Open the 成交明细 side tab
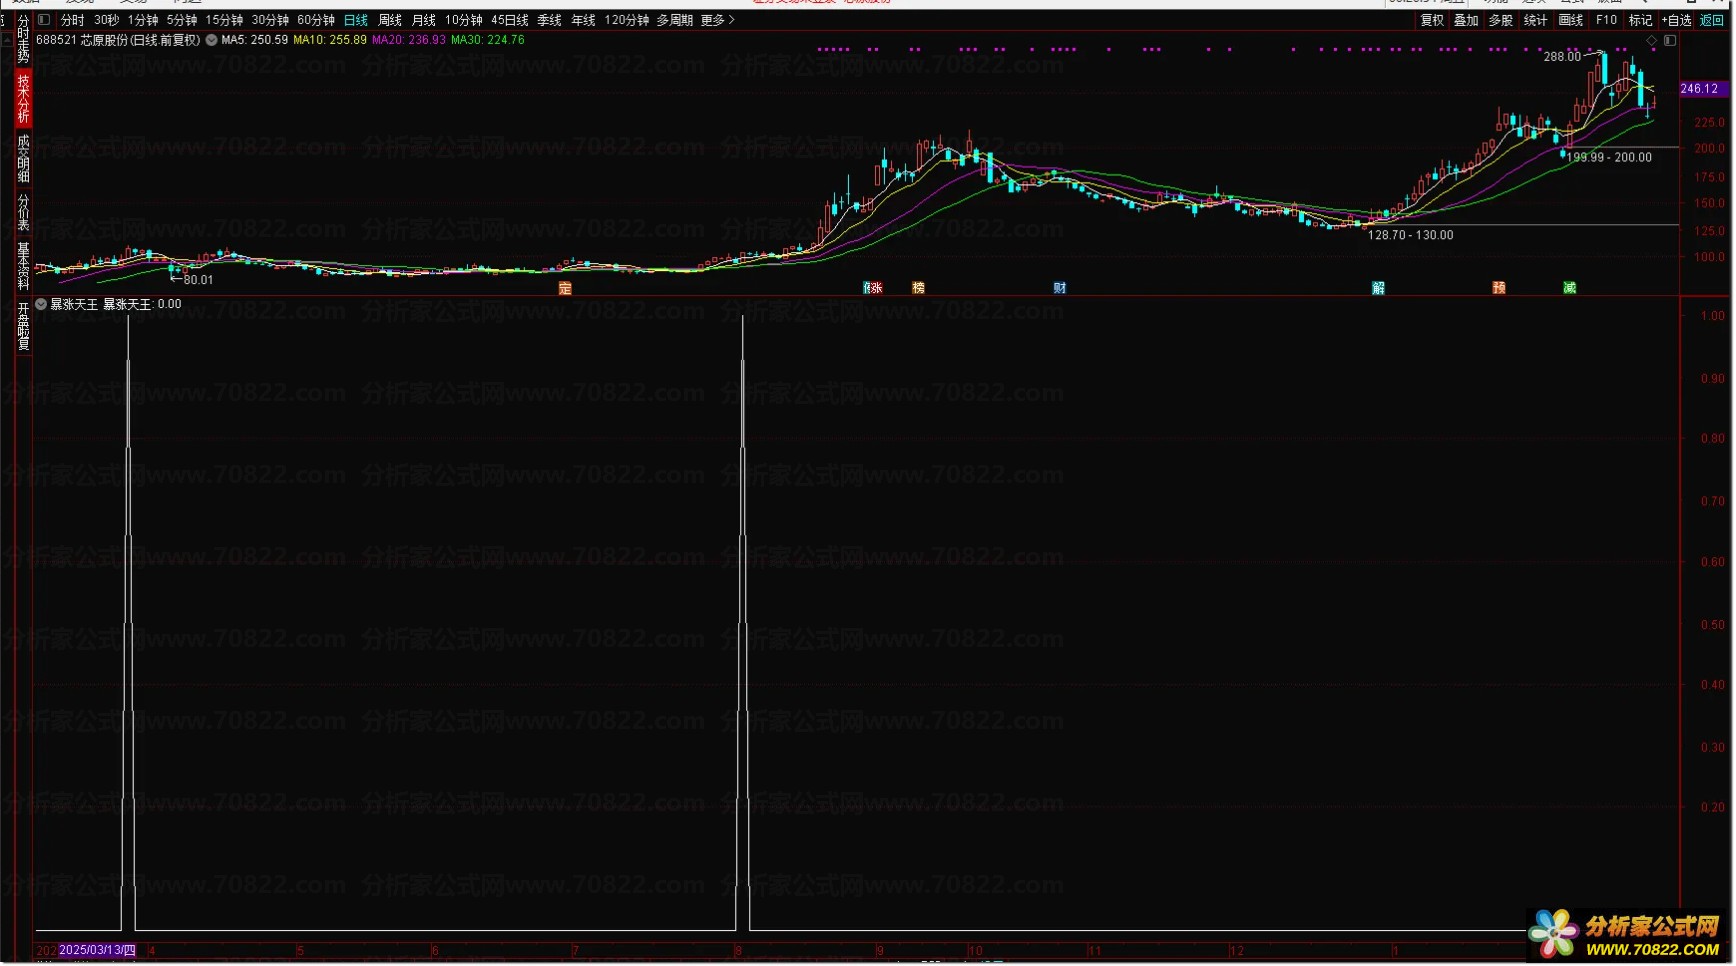 23,158
